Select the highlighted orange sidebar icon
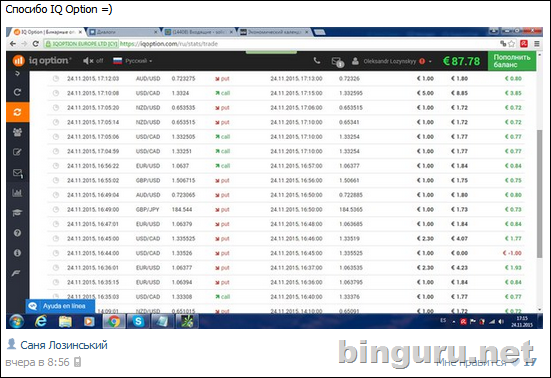This screenshot has height=378, width=551. point(18,112)
